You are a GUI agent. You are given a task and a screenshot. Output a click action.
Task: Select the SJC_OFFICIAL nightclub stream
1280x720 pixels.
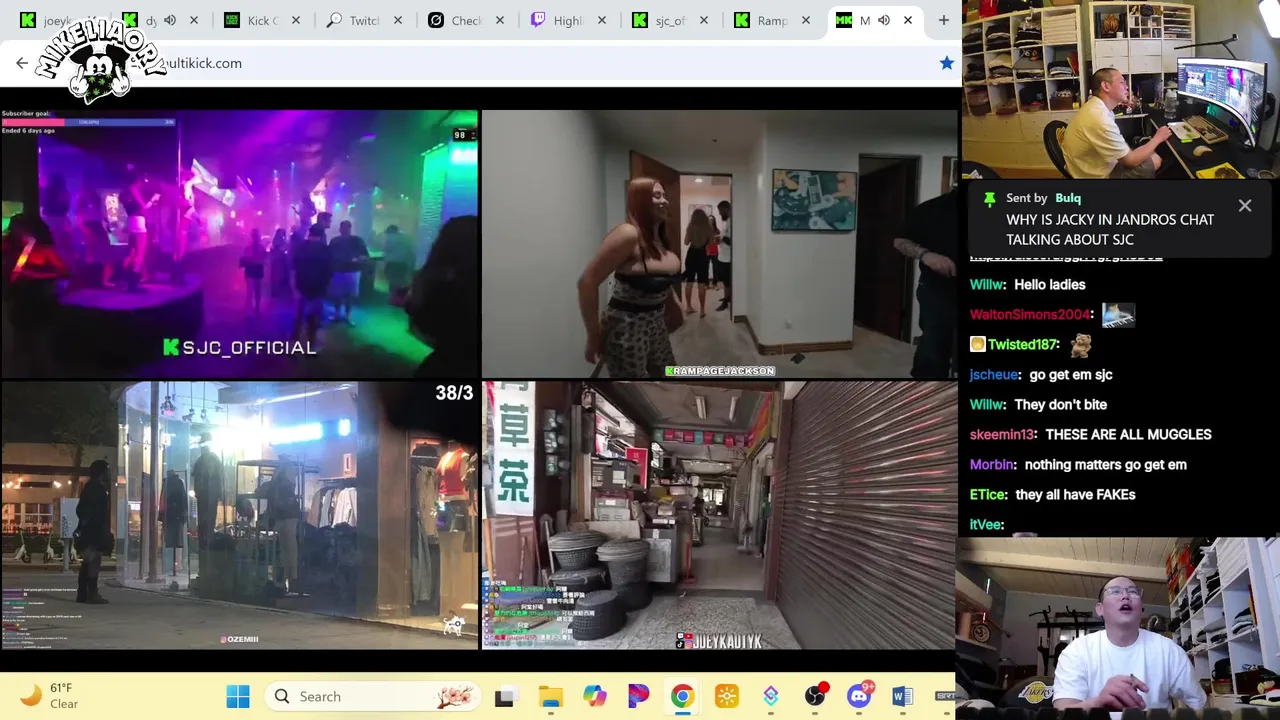click(x=239, y=244)
